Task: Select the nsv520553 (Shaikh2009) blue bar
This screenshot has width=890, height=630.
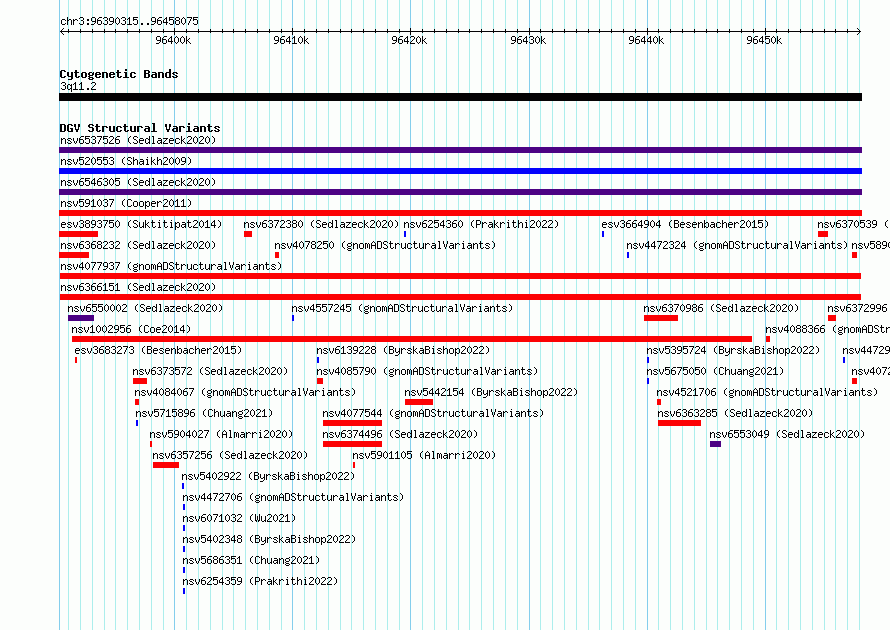Action: coord(460,171)
